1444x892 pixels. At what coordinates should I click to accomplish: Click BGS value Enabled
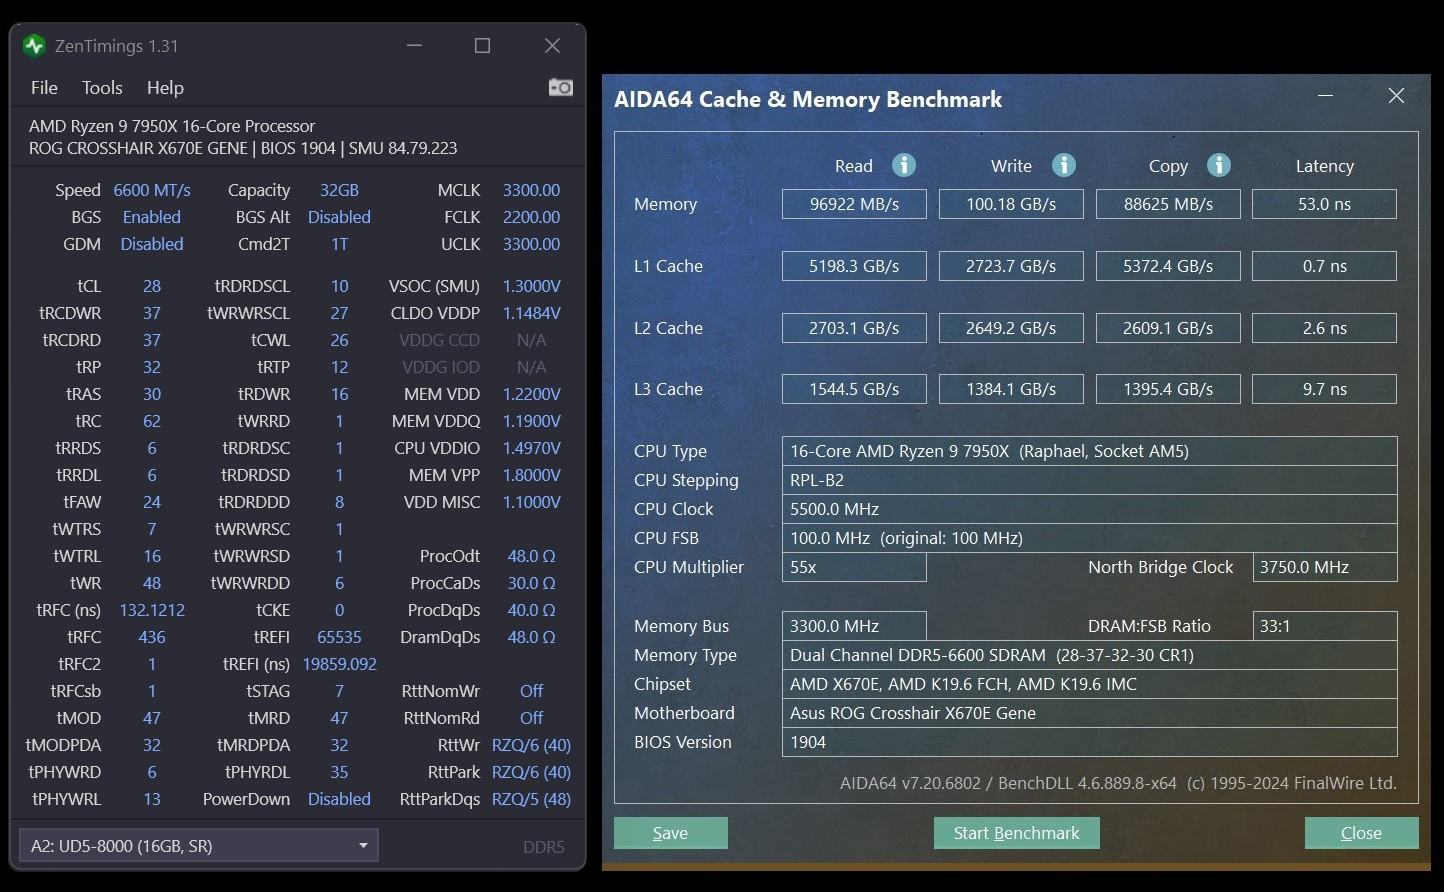(152, 217)
